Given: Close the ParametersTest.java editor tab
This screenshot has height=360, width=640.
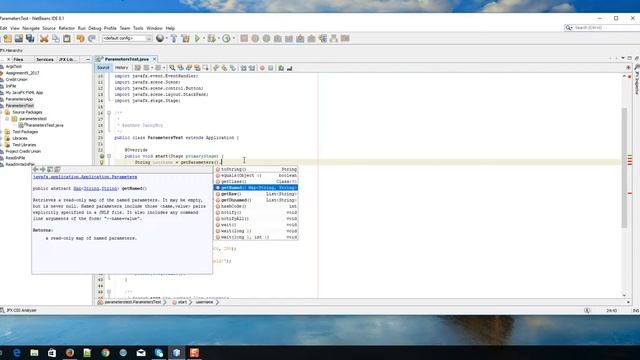Looking at the screenshot, I should point(154,59).
